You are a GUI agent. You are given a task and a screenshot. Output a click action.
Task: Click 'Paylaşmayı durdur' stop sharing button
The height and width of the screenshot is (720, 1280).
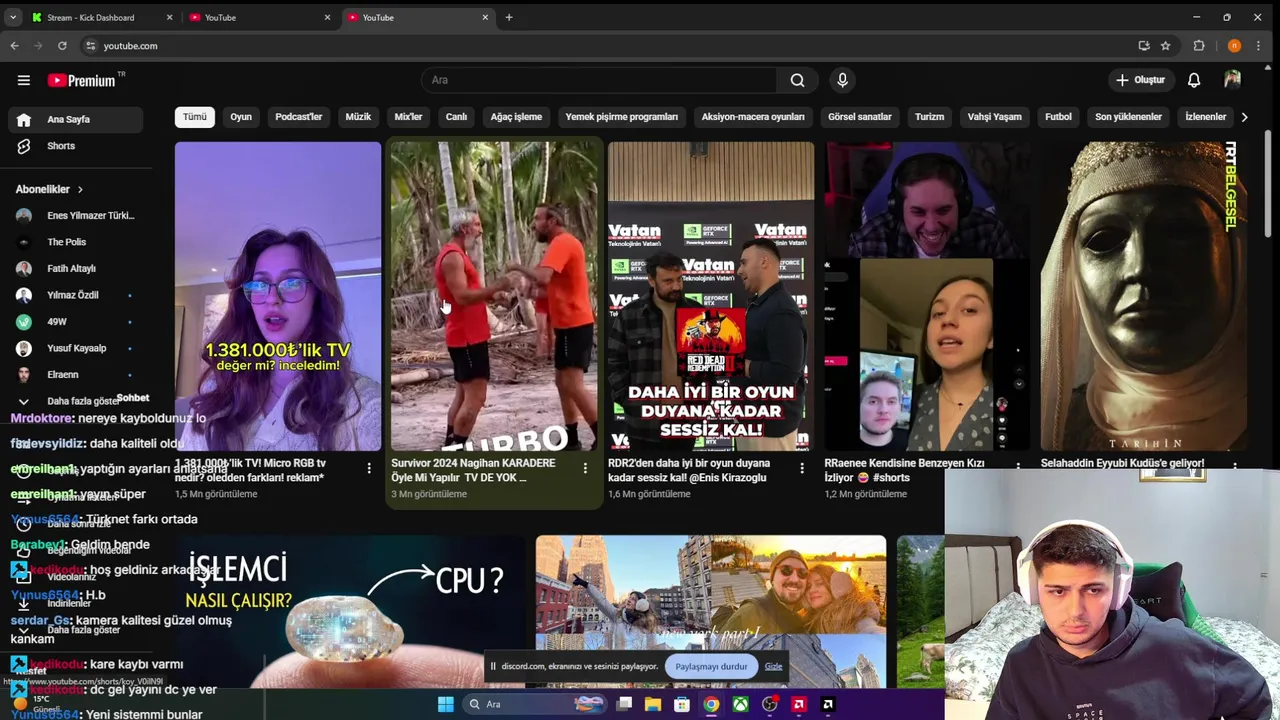pyautogui.click(x=711, y=666)
